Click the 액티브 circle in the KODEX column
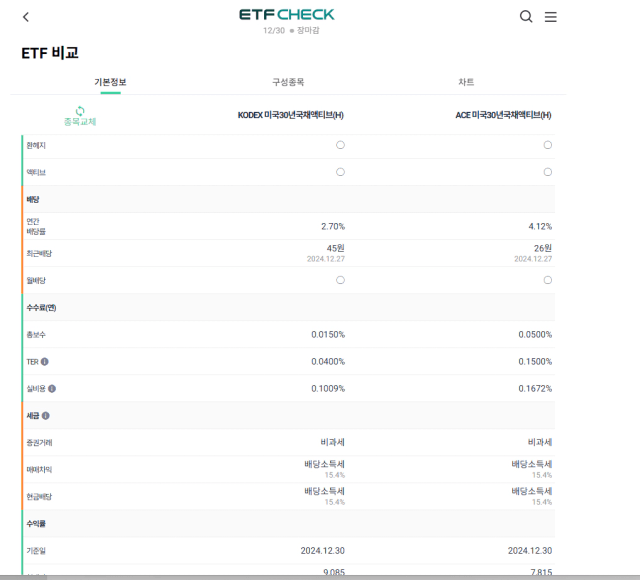Image resolution: width=640 pixels, height=580 pixels. click(x=340, y=172)
